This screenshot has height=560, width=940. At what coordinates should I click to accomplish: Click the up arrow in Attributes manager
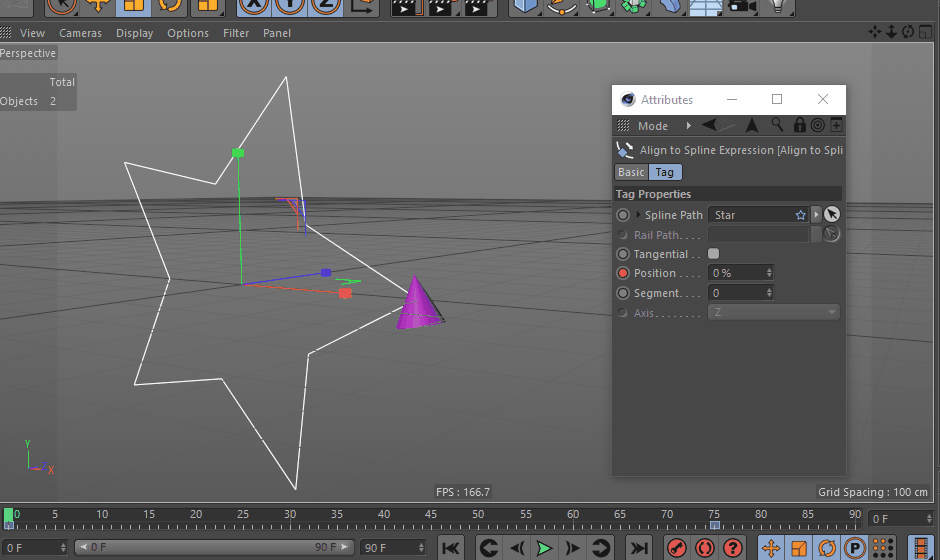tap(752, 125)
